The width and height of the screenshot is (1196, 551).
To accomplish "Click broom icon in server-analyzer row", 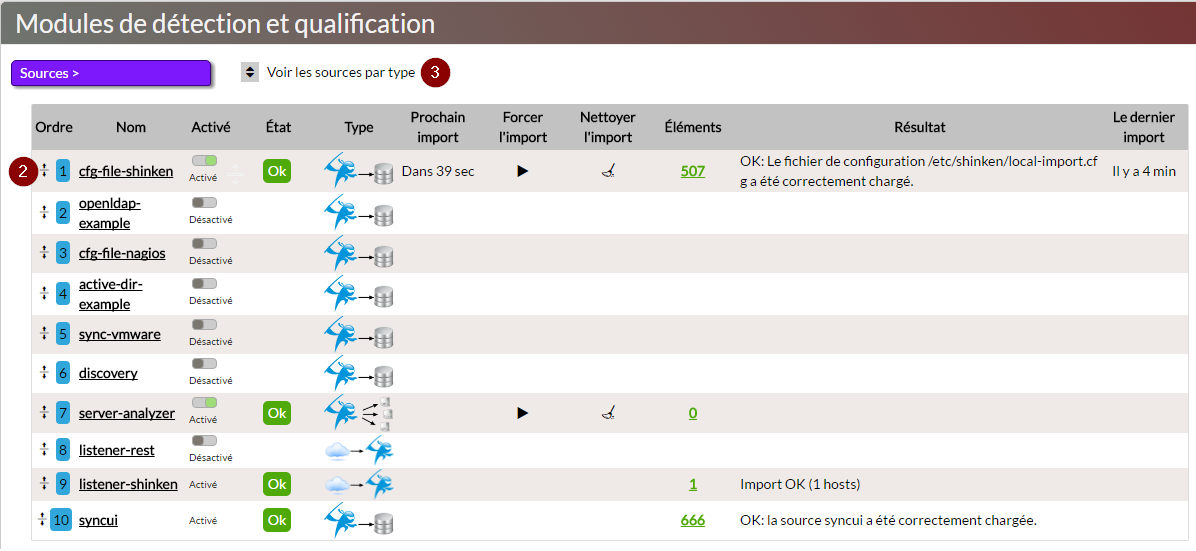I will click(x=607, y=412).
